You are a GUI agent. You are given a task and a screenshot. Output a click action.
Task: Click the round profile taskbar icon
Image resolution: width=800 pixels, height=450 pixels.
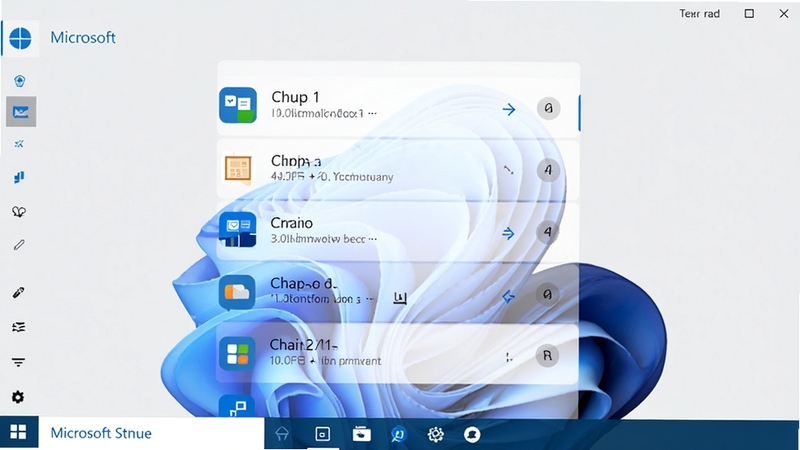pos(472,435)
